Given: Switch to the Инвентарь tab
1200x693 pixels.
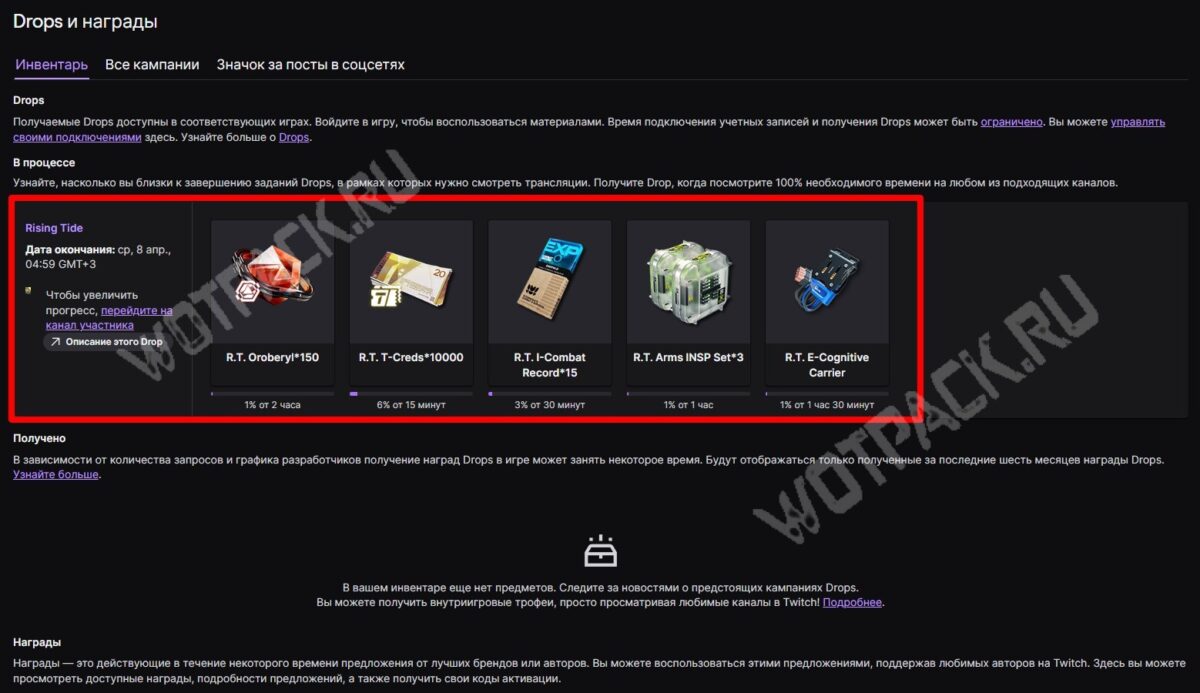Looking at the screenshot, I should pyautogui.click(x=52, y=65).
